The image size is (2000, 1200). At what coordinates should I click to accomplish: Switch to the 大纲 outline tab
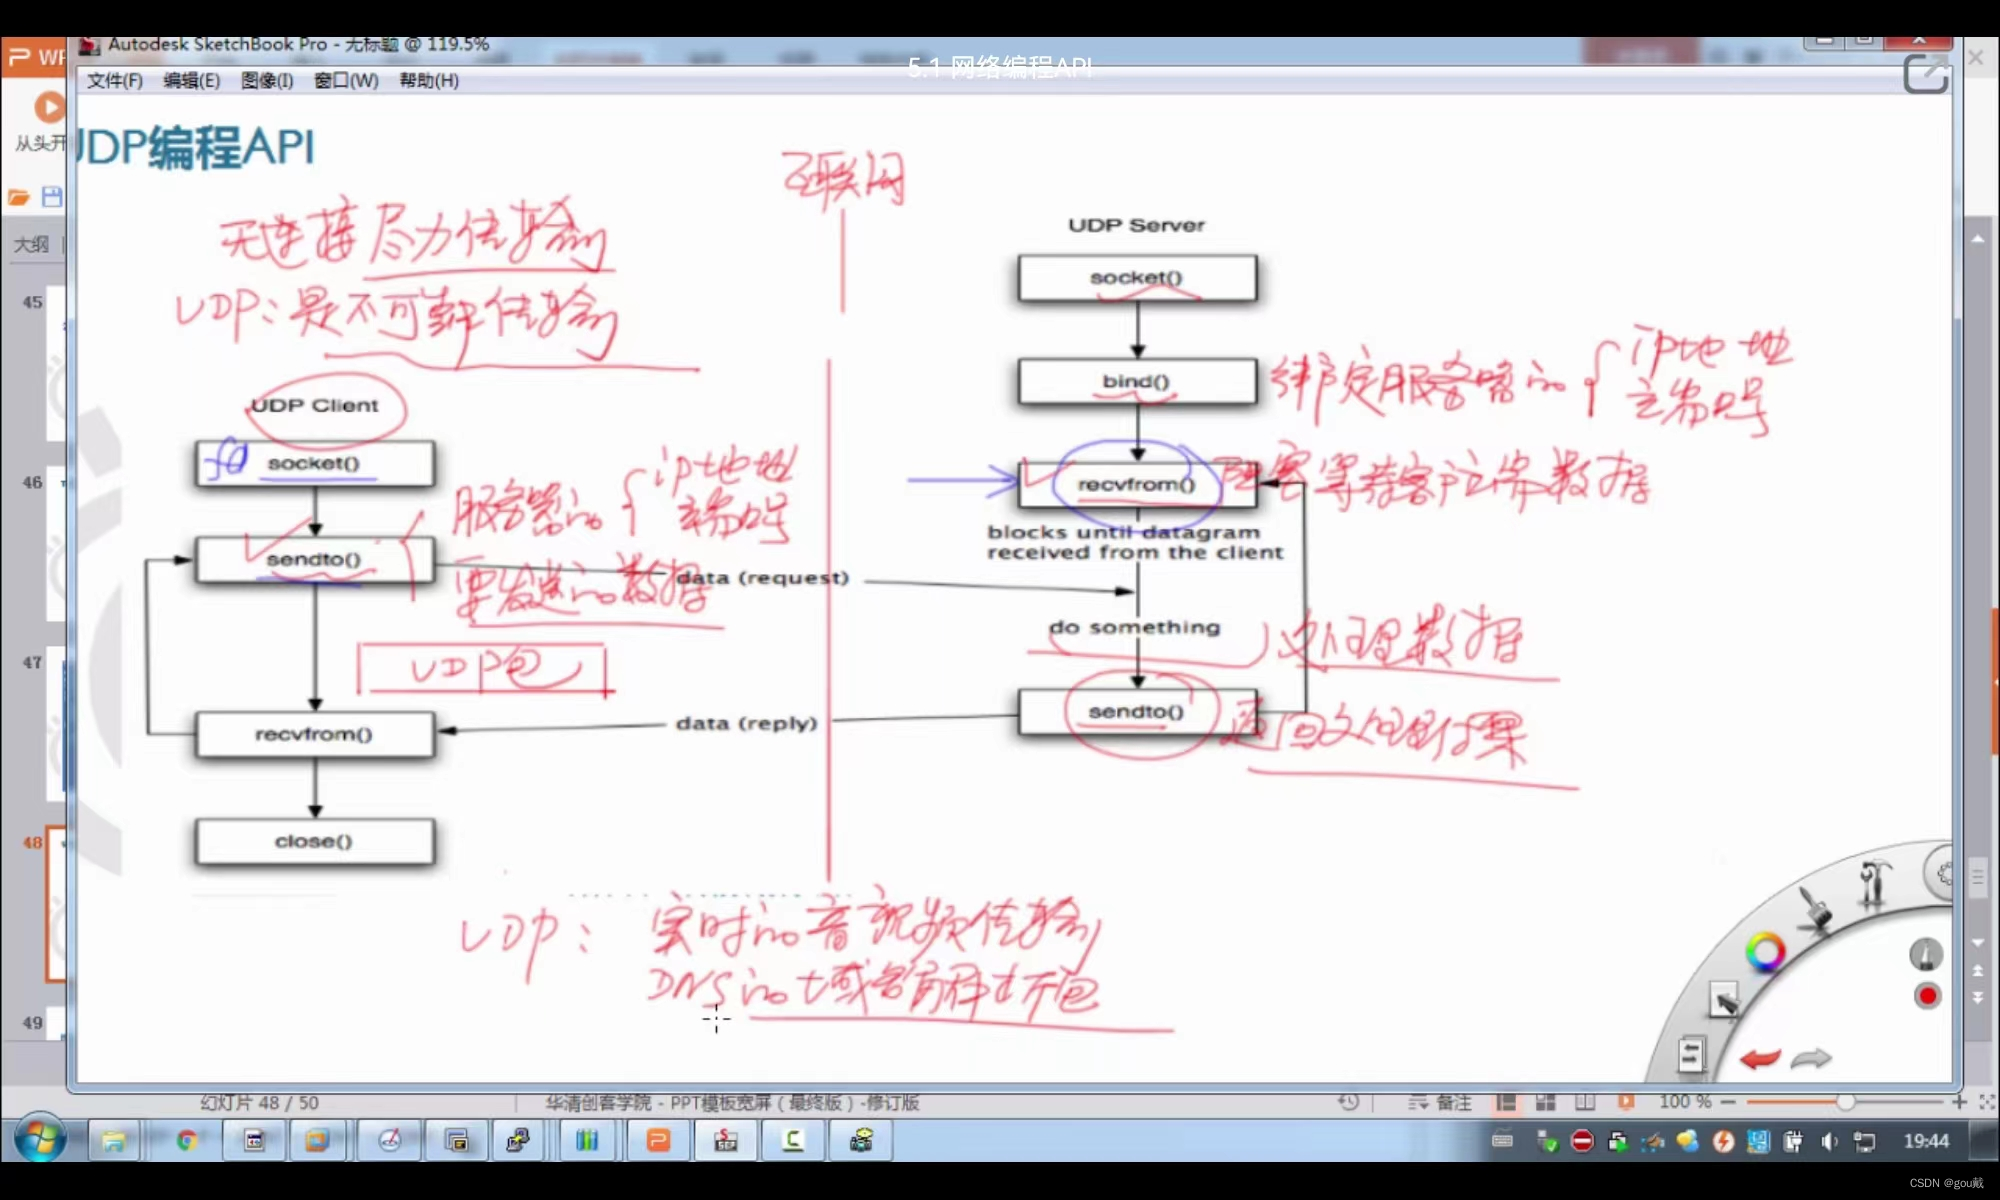[29, 244]
